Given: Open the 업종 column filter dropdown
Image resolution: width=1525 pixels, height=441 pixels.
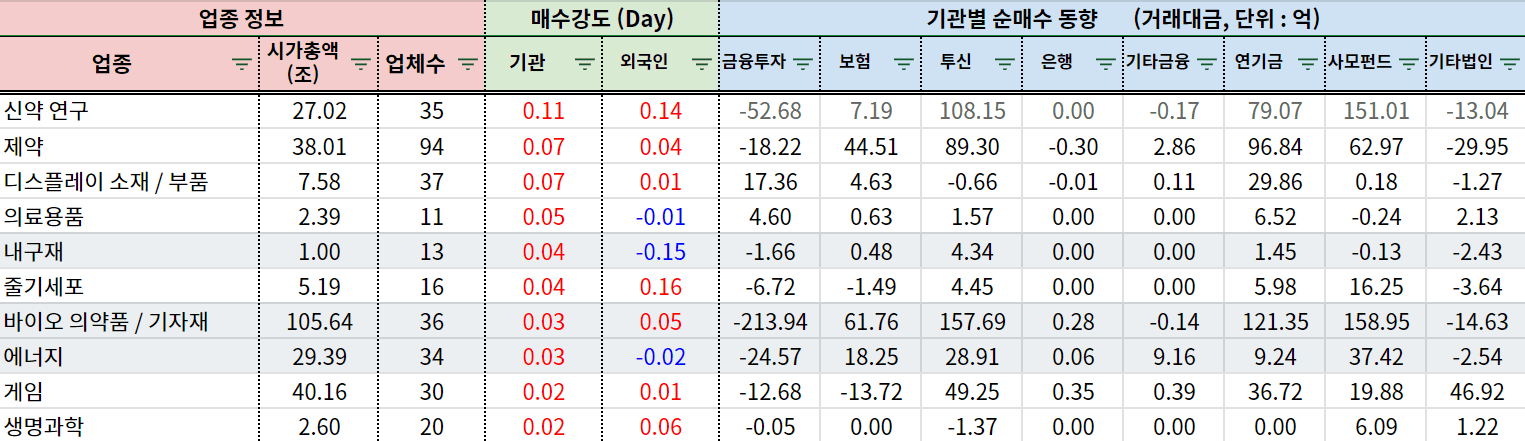Looking at the screenshot, I should point(242,65).
